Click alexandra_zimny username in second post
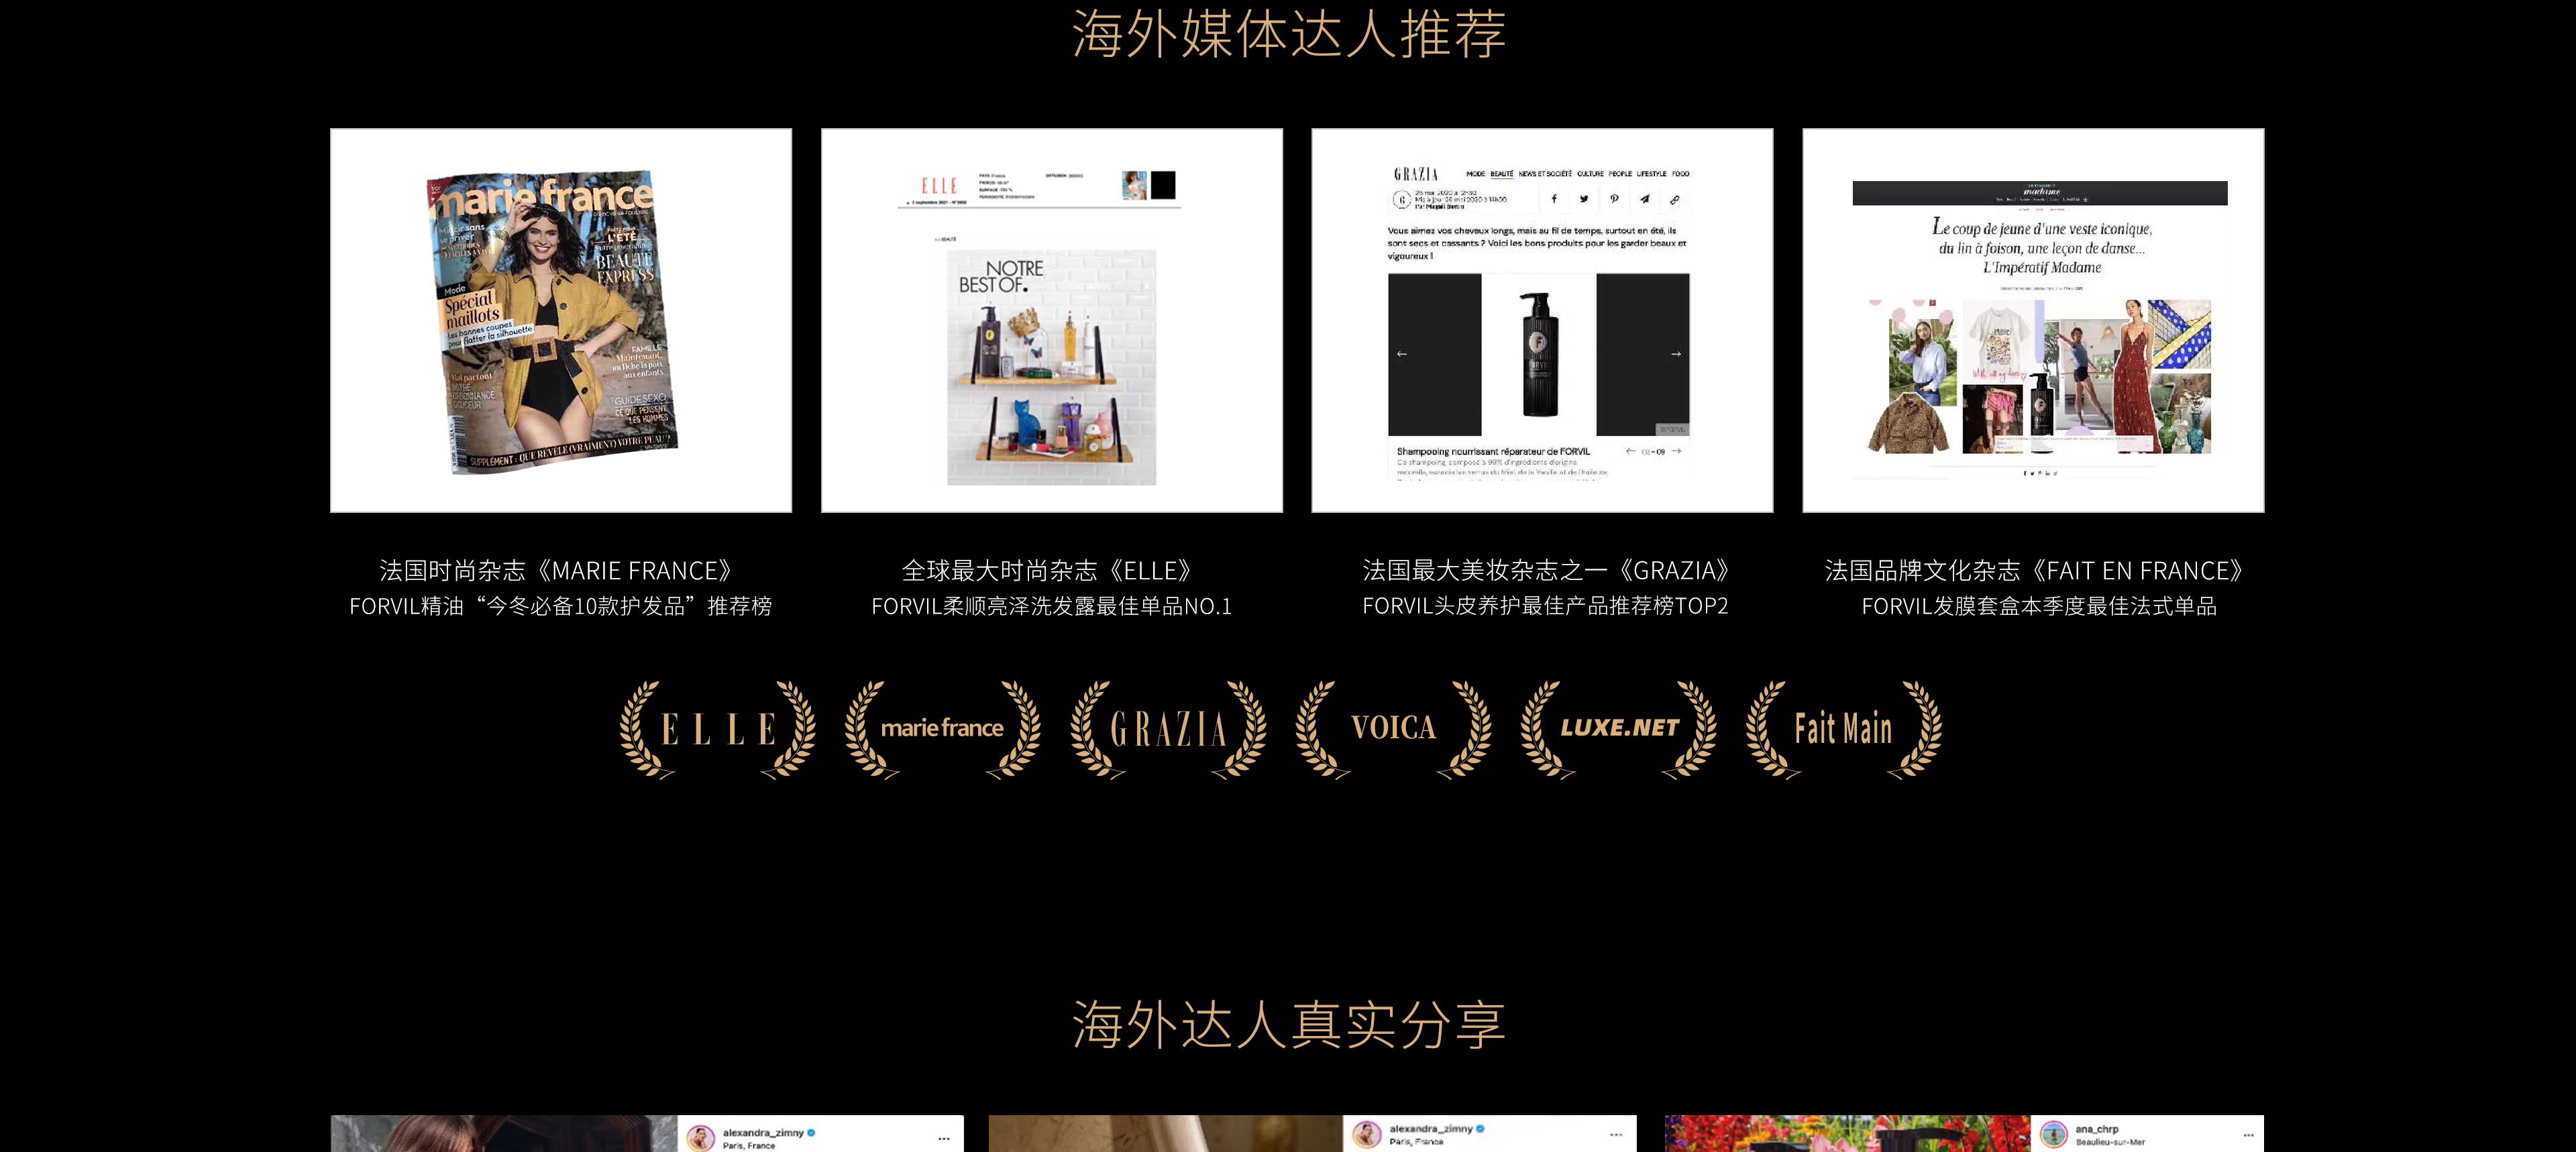The width and height of the screenshot is (2576, 1152). click(x=1431, y=1129)
